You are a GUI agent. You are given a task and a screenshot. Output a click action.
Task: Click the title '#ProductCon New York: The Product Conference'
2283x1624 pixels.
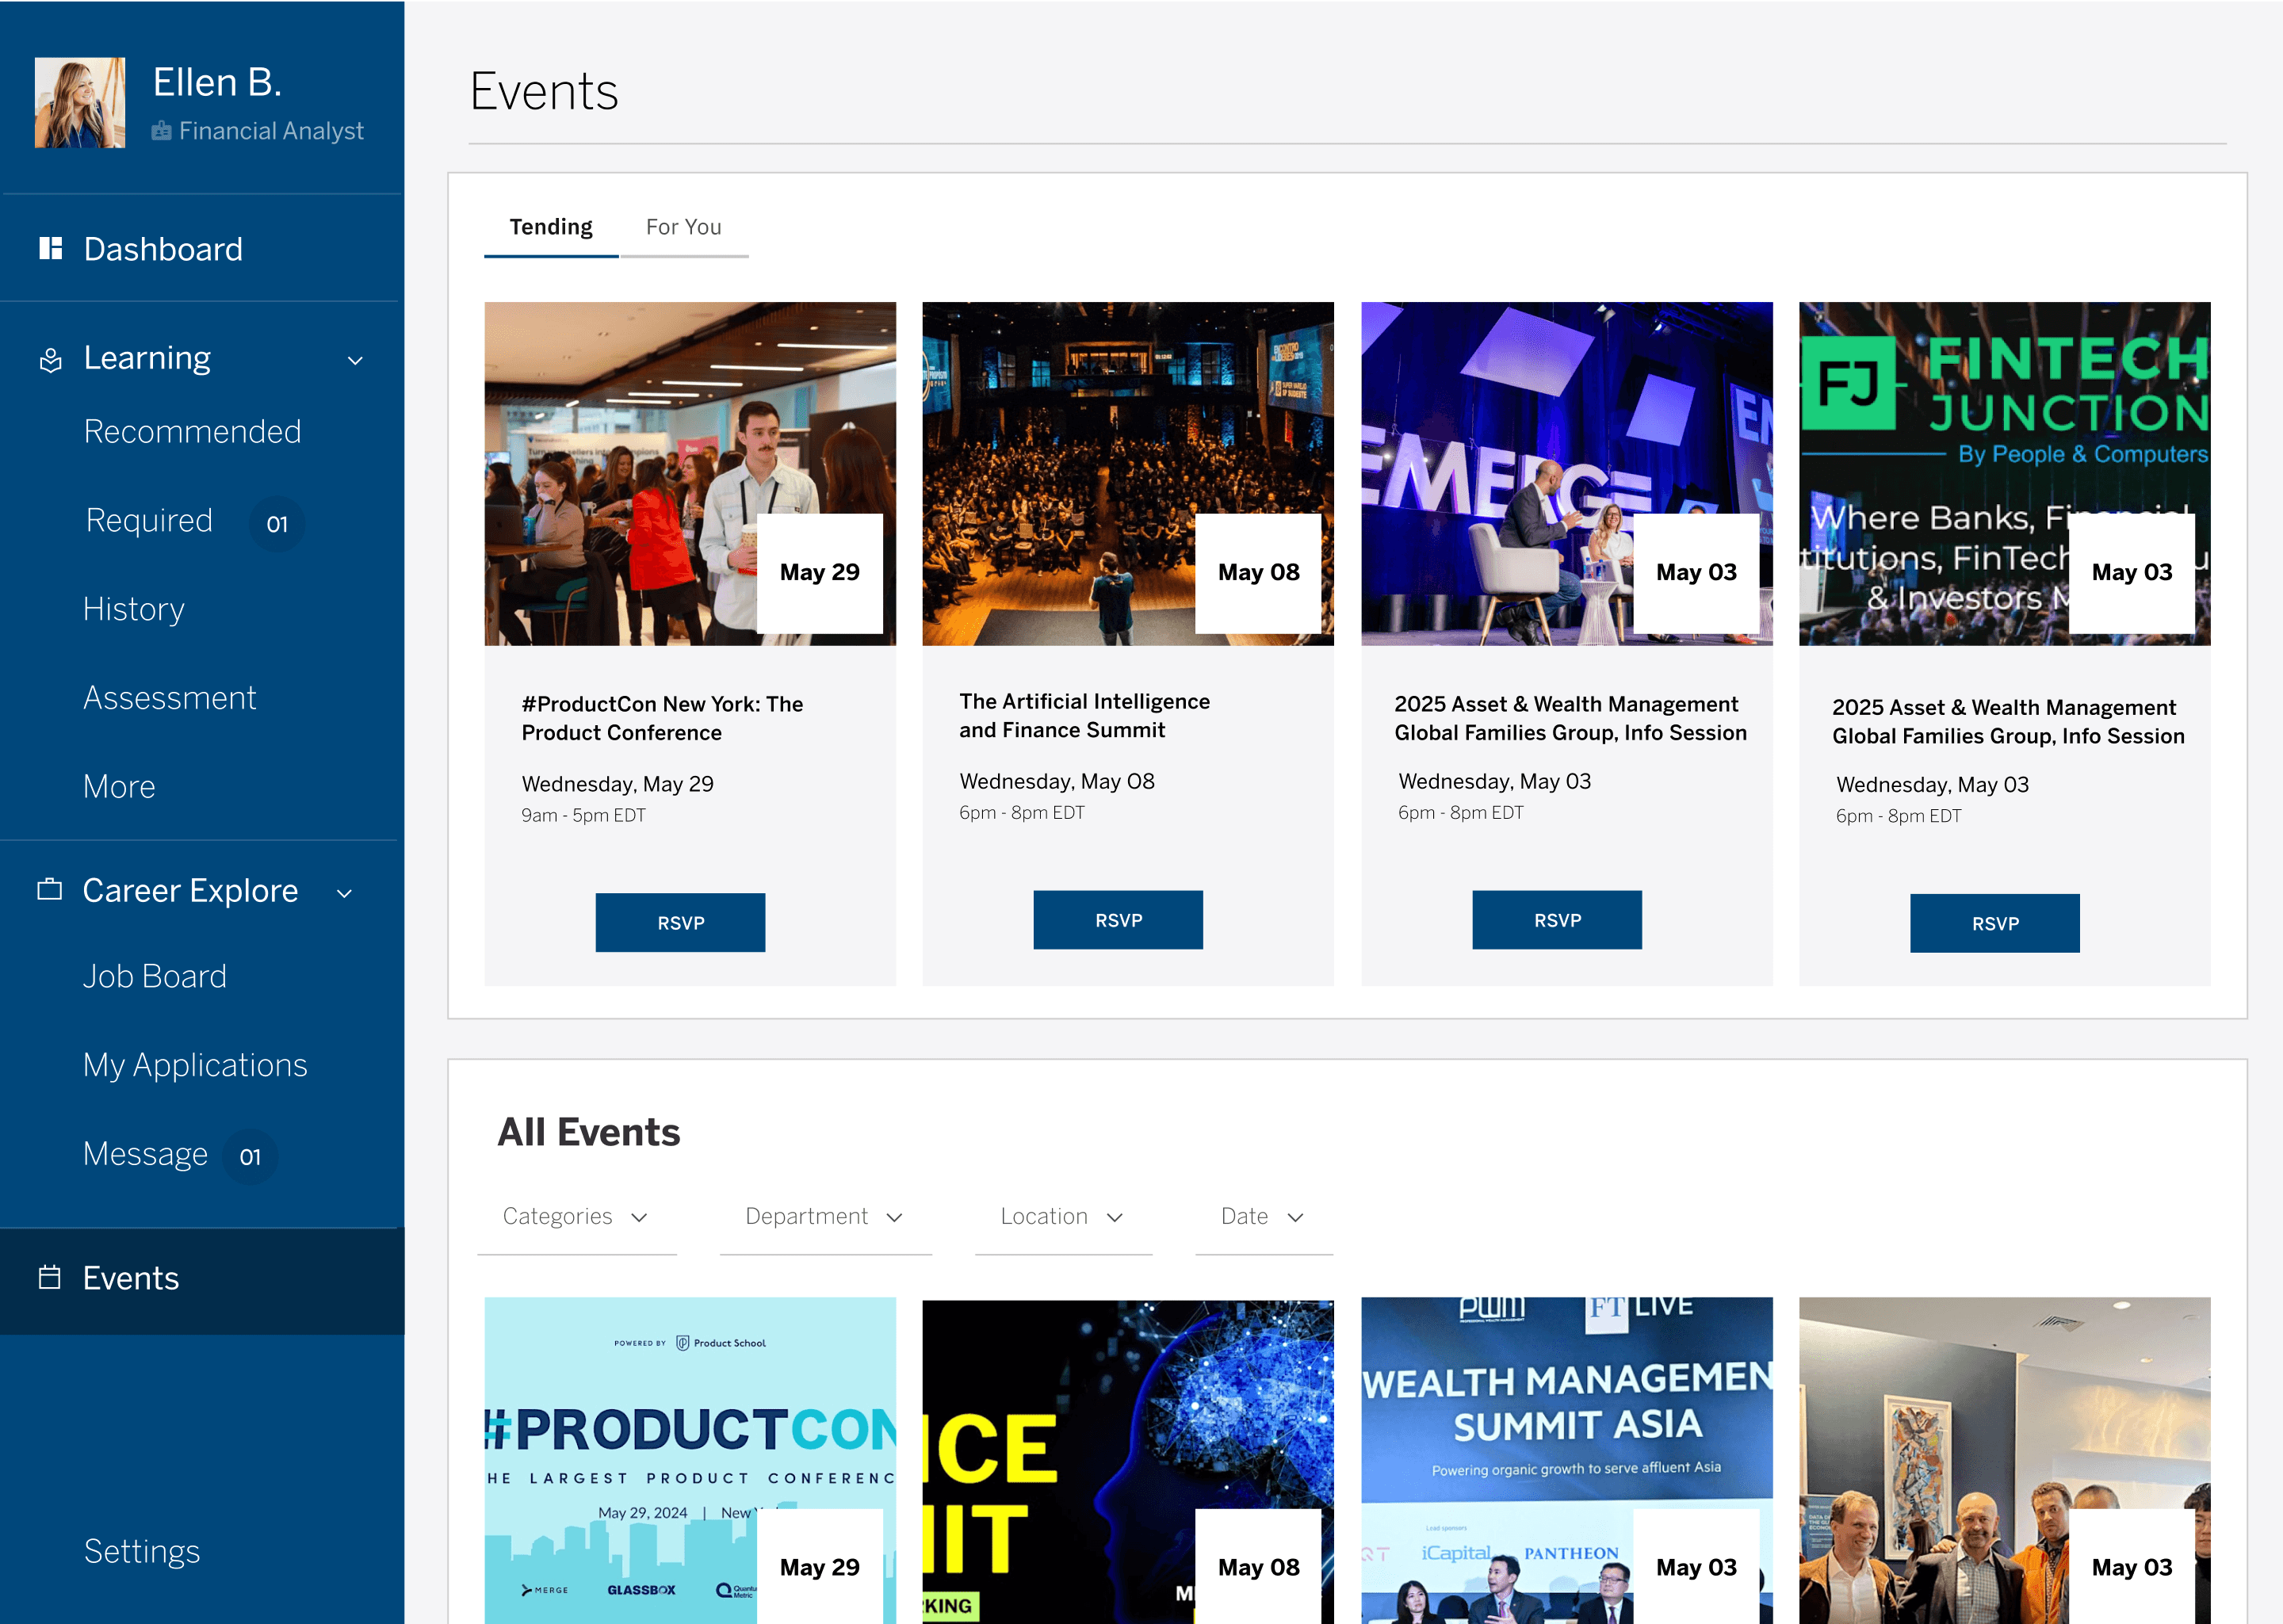click(662, 718)
